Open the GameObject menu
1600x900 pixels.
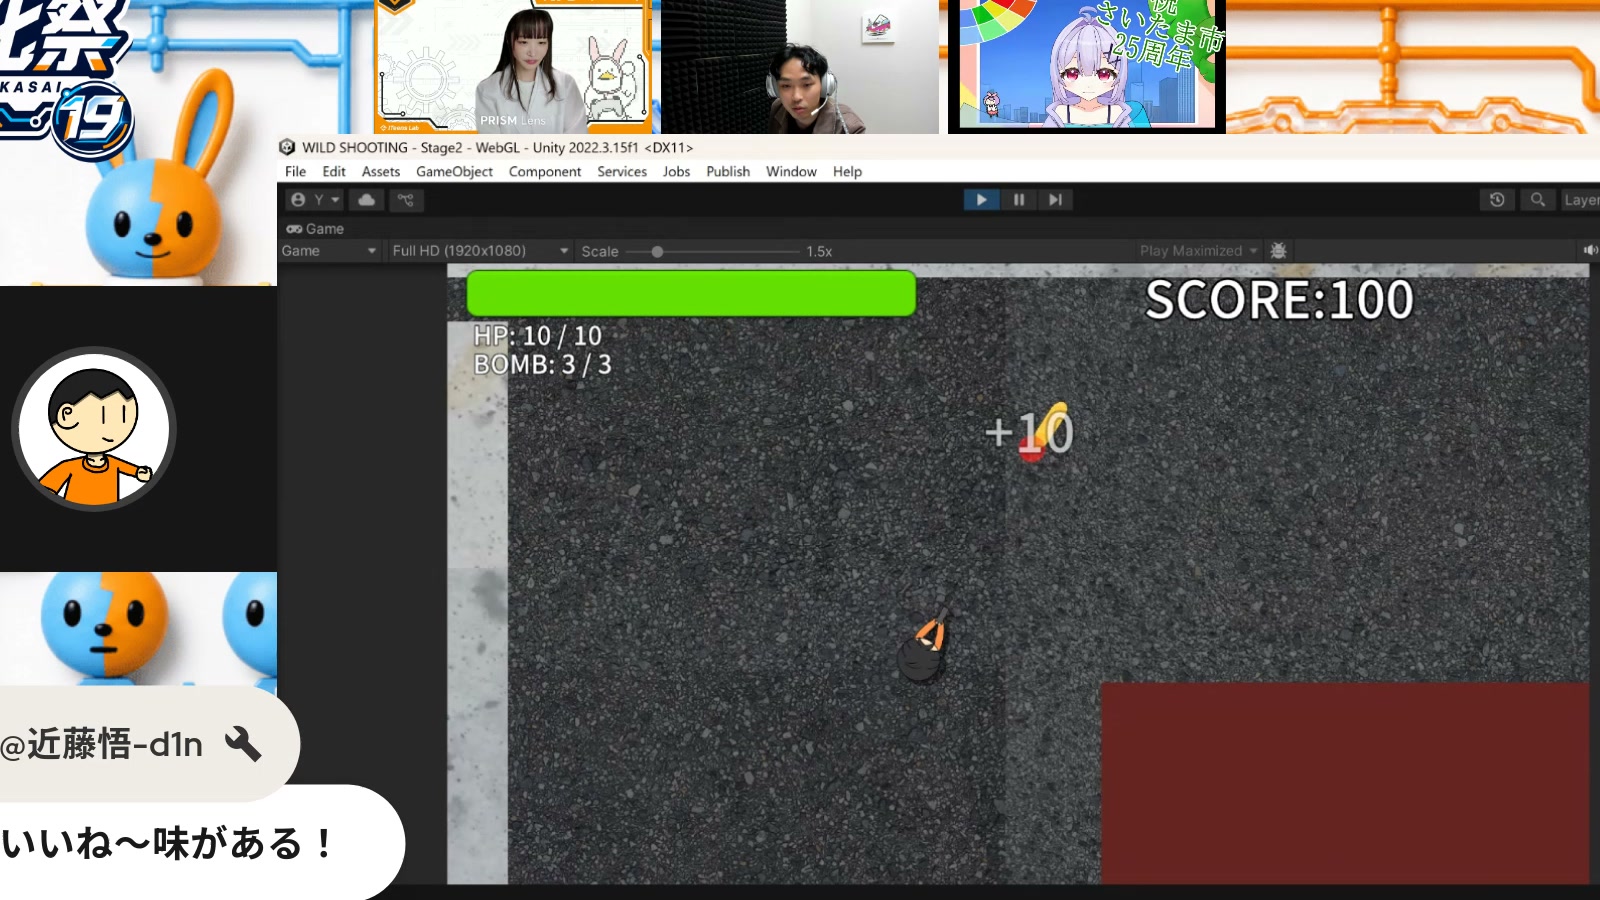pos(454,172)
